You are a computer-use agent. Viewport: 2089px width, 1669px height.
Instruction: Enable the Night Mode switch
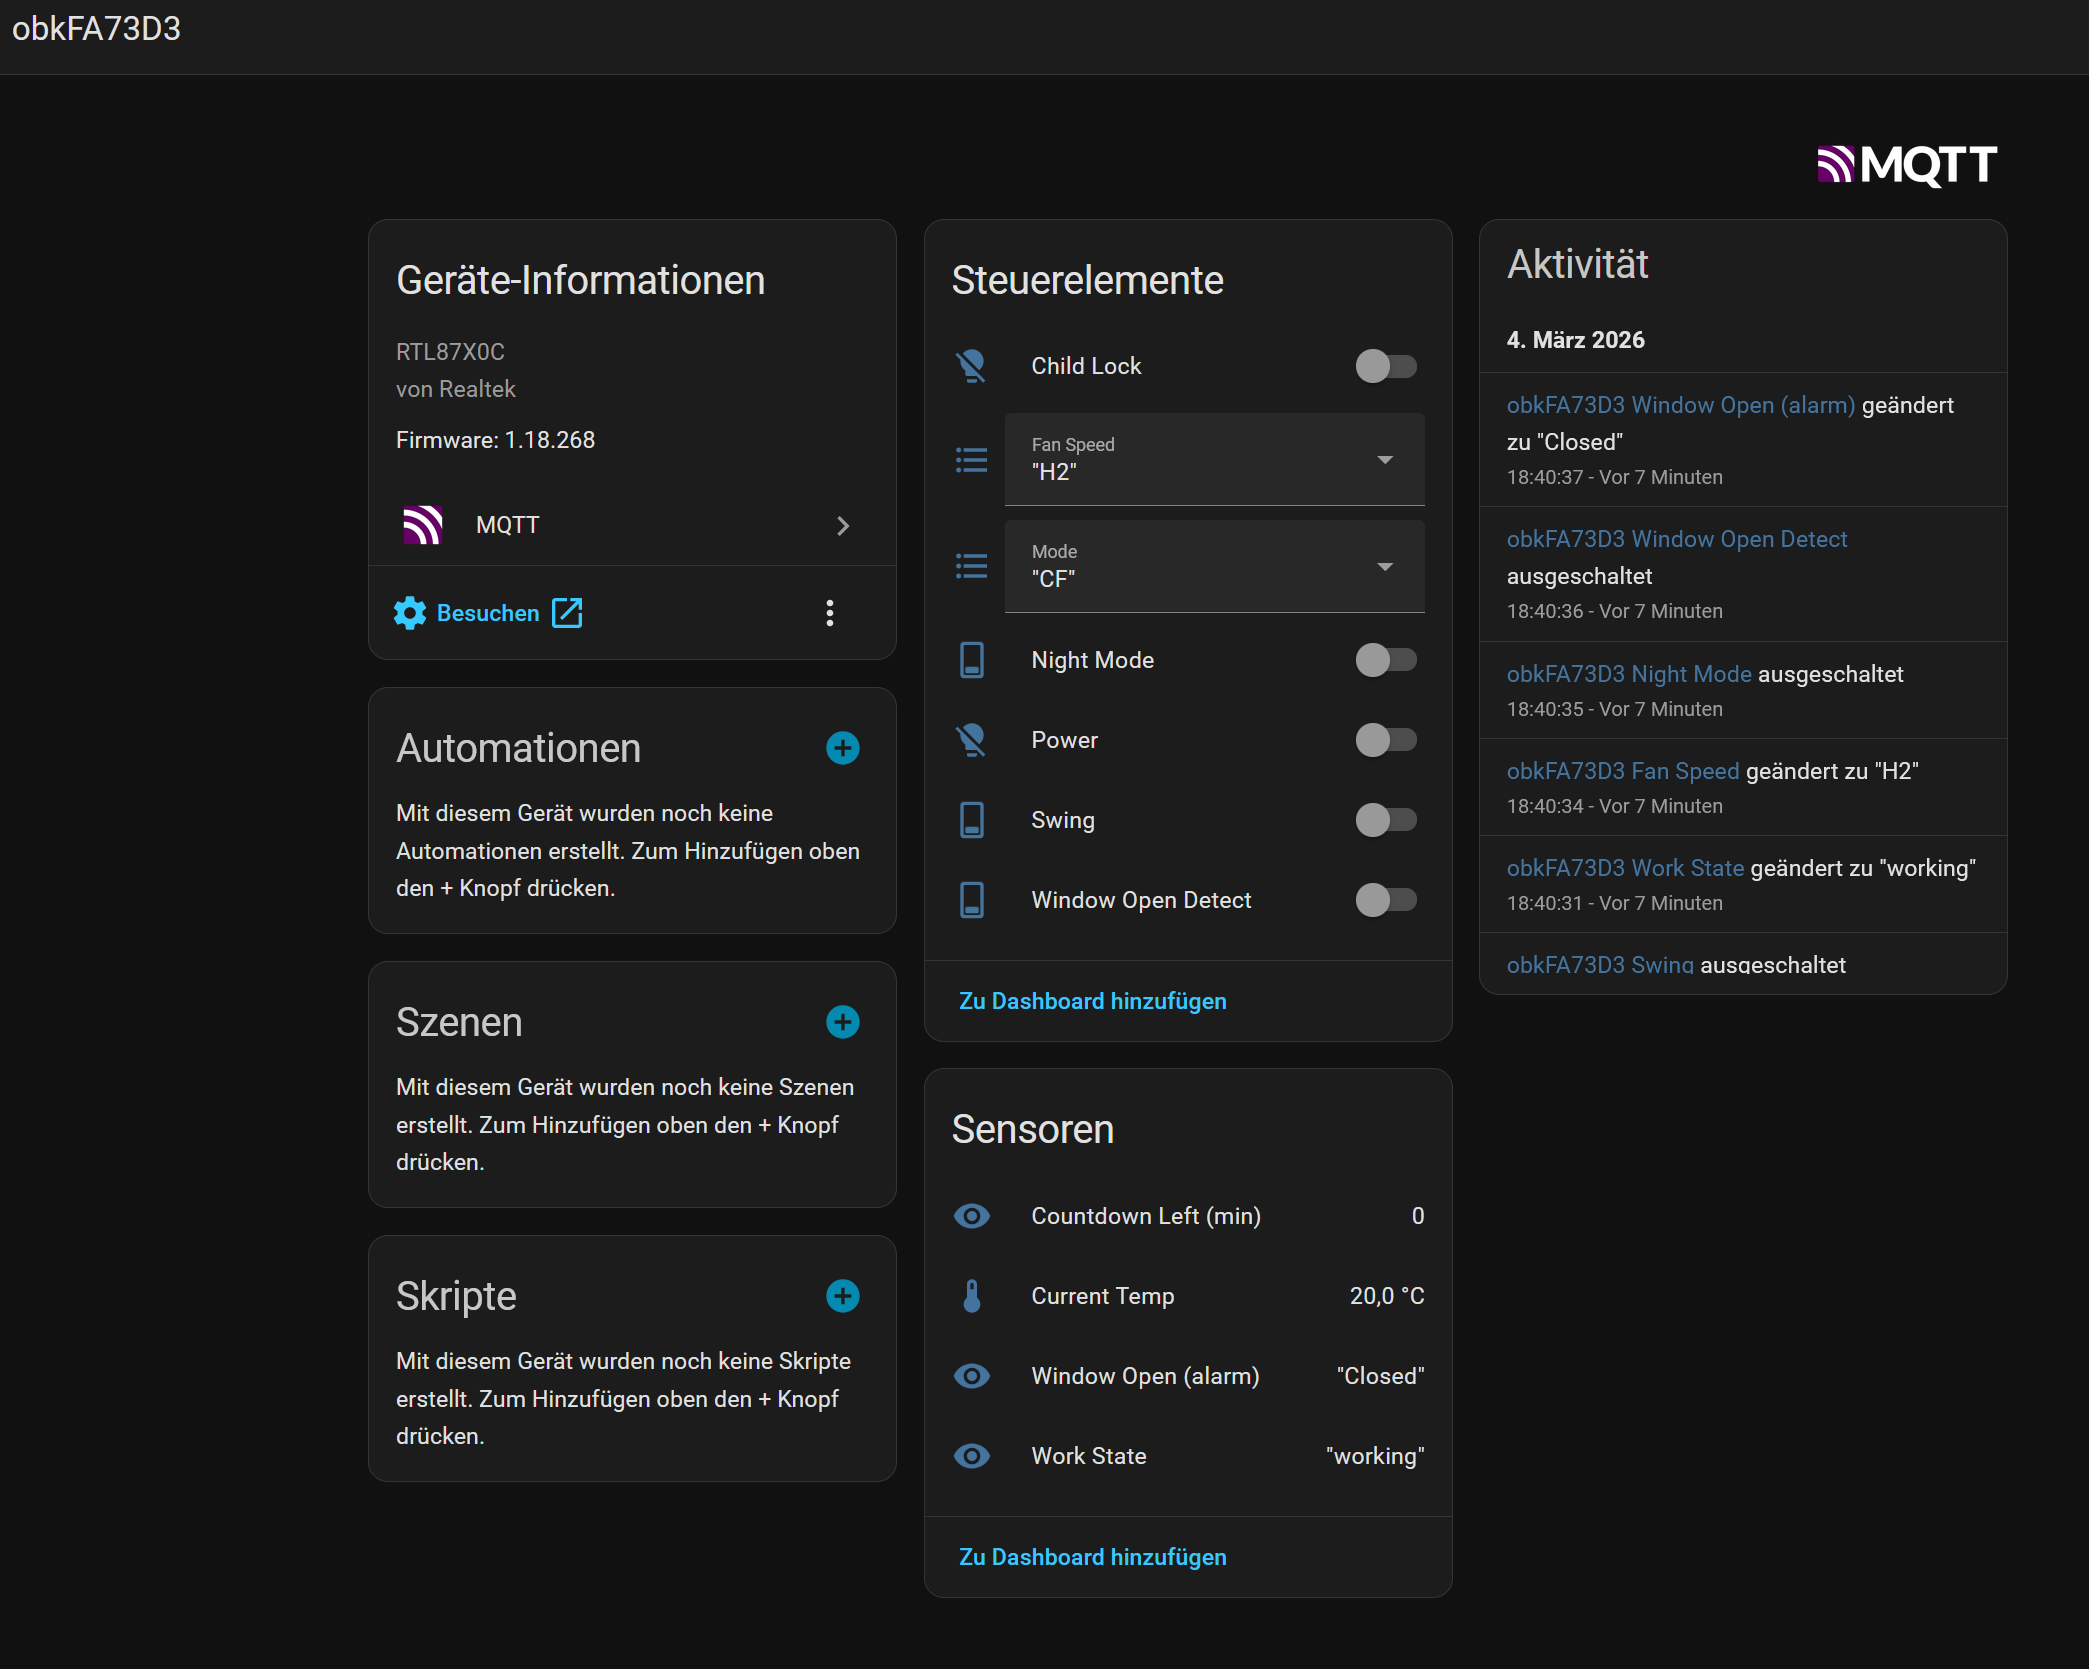point(1385,660)
